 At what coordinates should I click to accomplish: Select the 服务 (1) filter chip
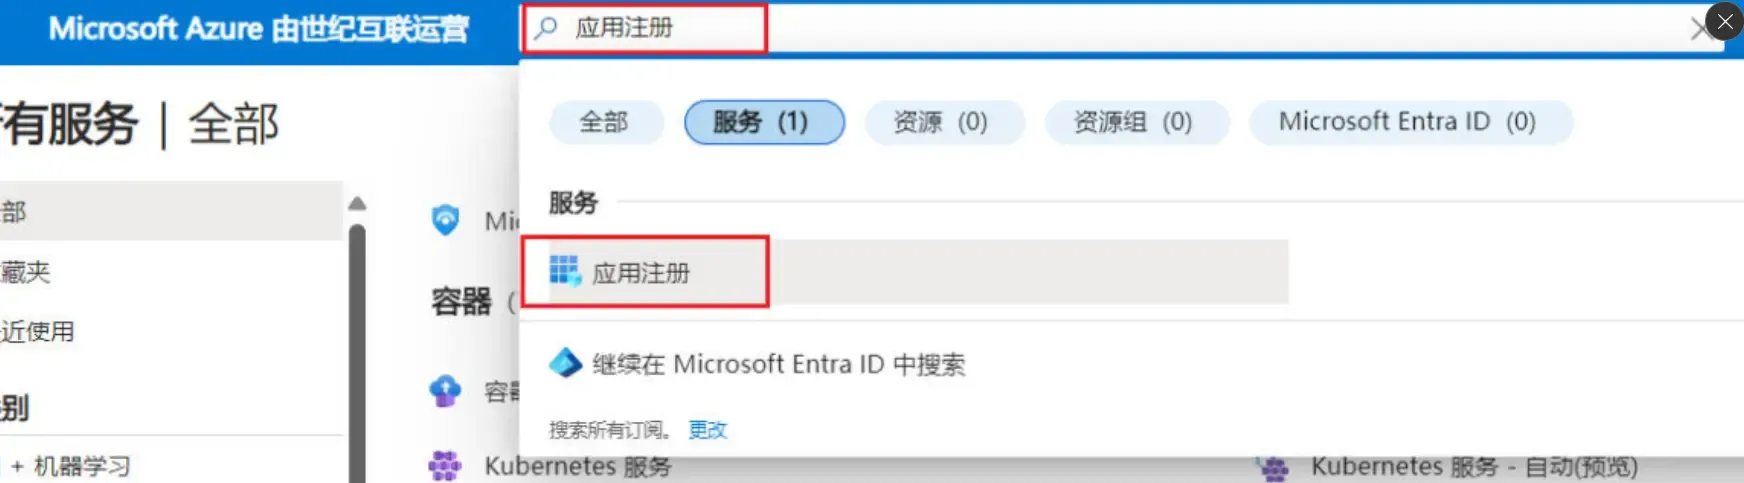tap(763, 122)
